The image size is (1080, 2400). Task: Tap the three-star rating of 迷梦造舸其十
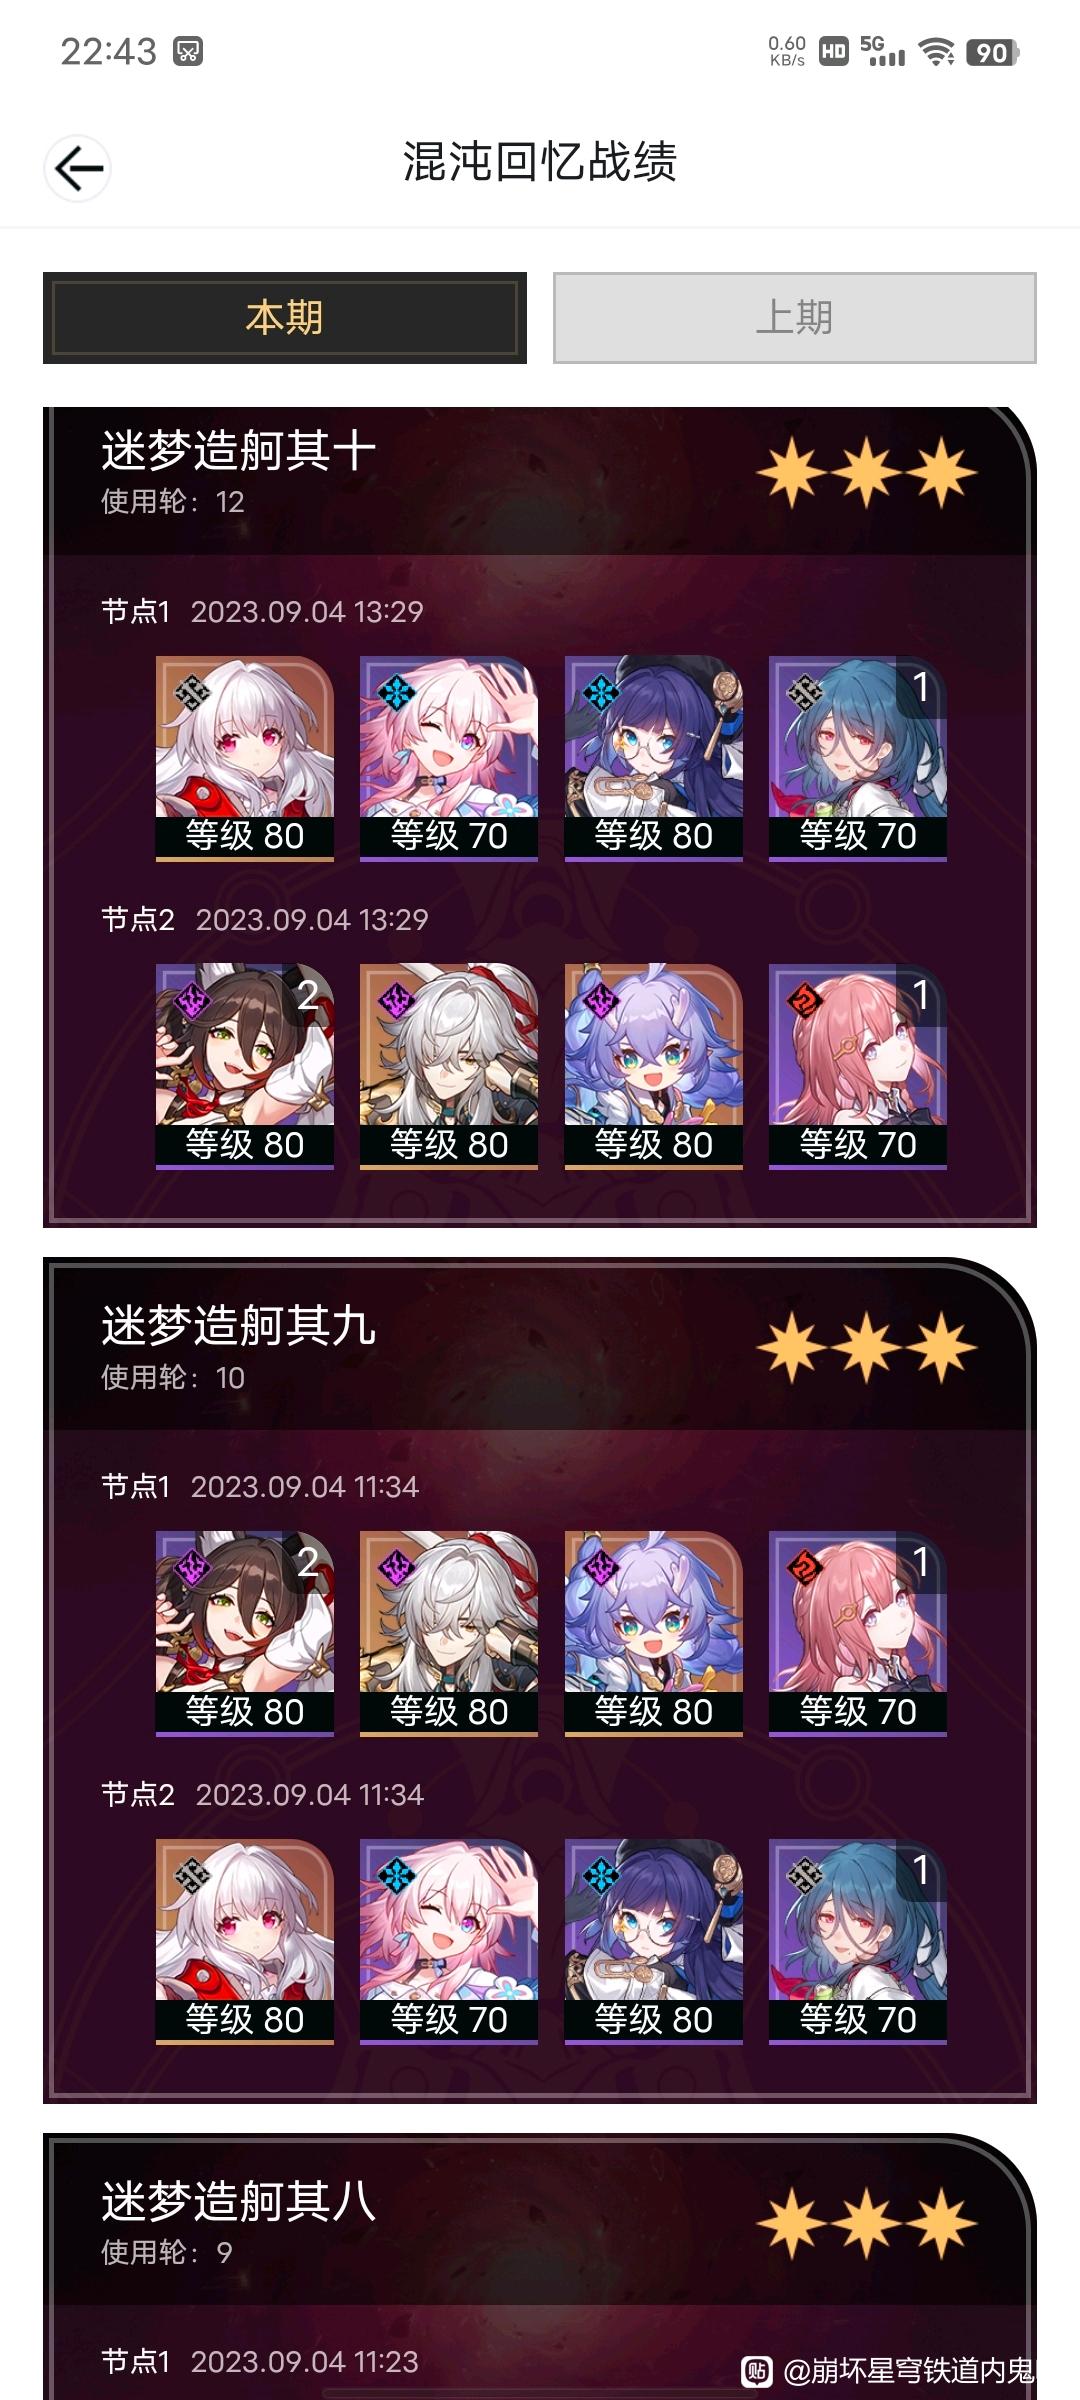point(867,473)
